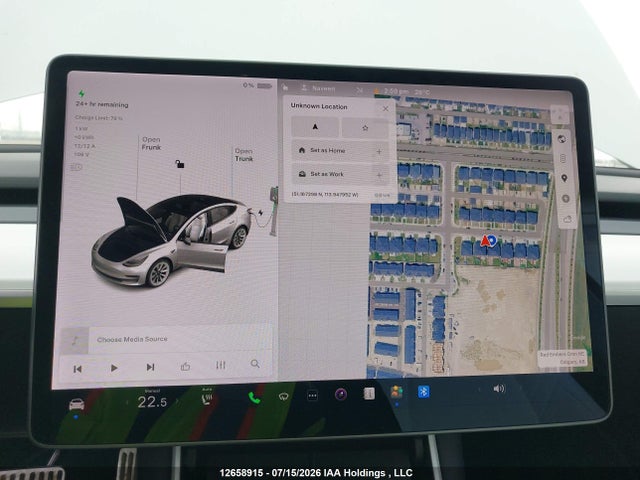Tap the 22.5 cabin temperature setting

pyautogui.click(x=152, y=402)
